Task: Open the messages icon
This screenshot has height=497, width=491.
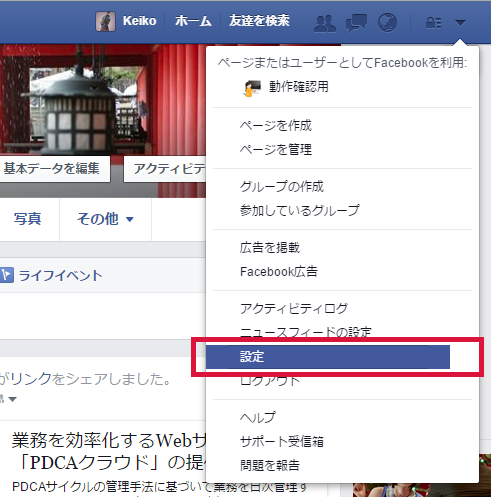Action: coord(356,23)
